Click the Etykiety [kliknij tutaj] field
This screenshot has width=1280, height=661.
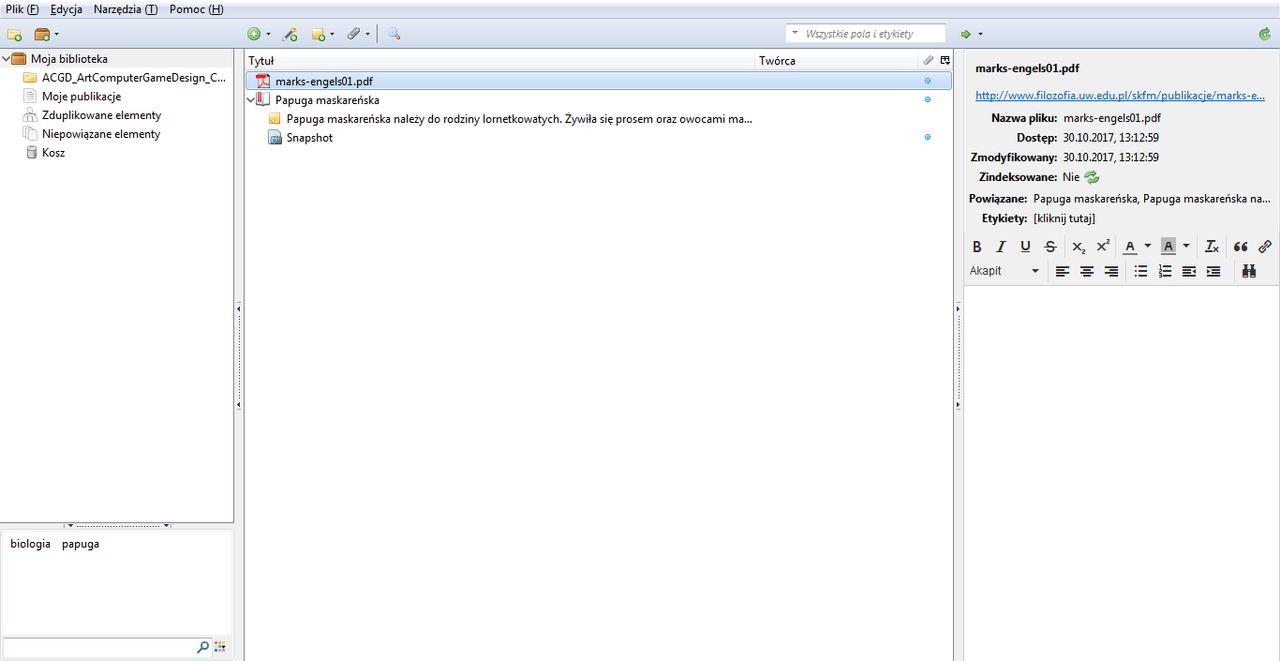[x=1064, y=218]
